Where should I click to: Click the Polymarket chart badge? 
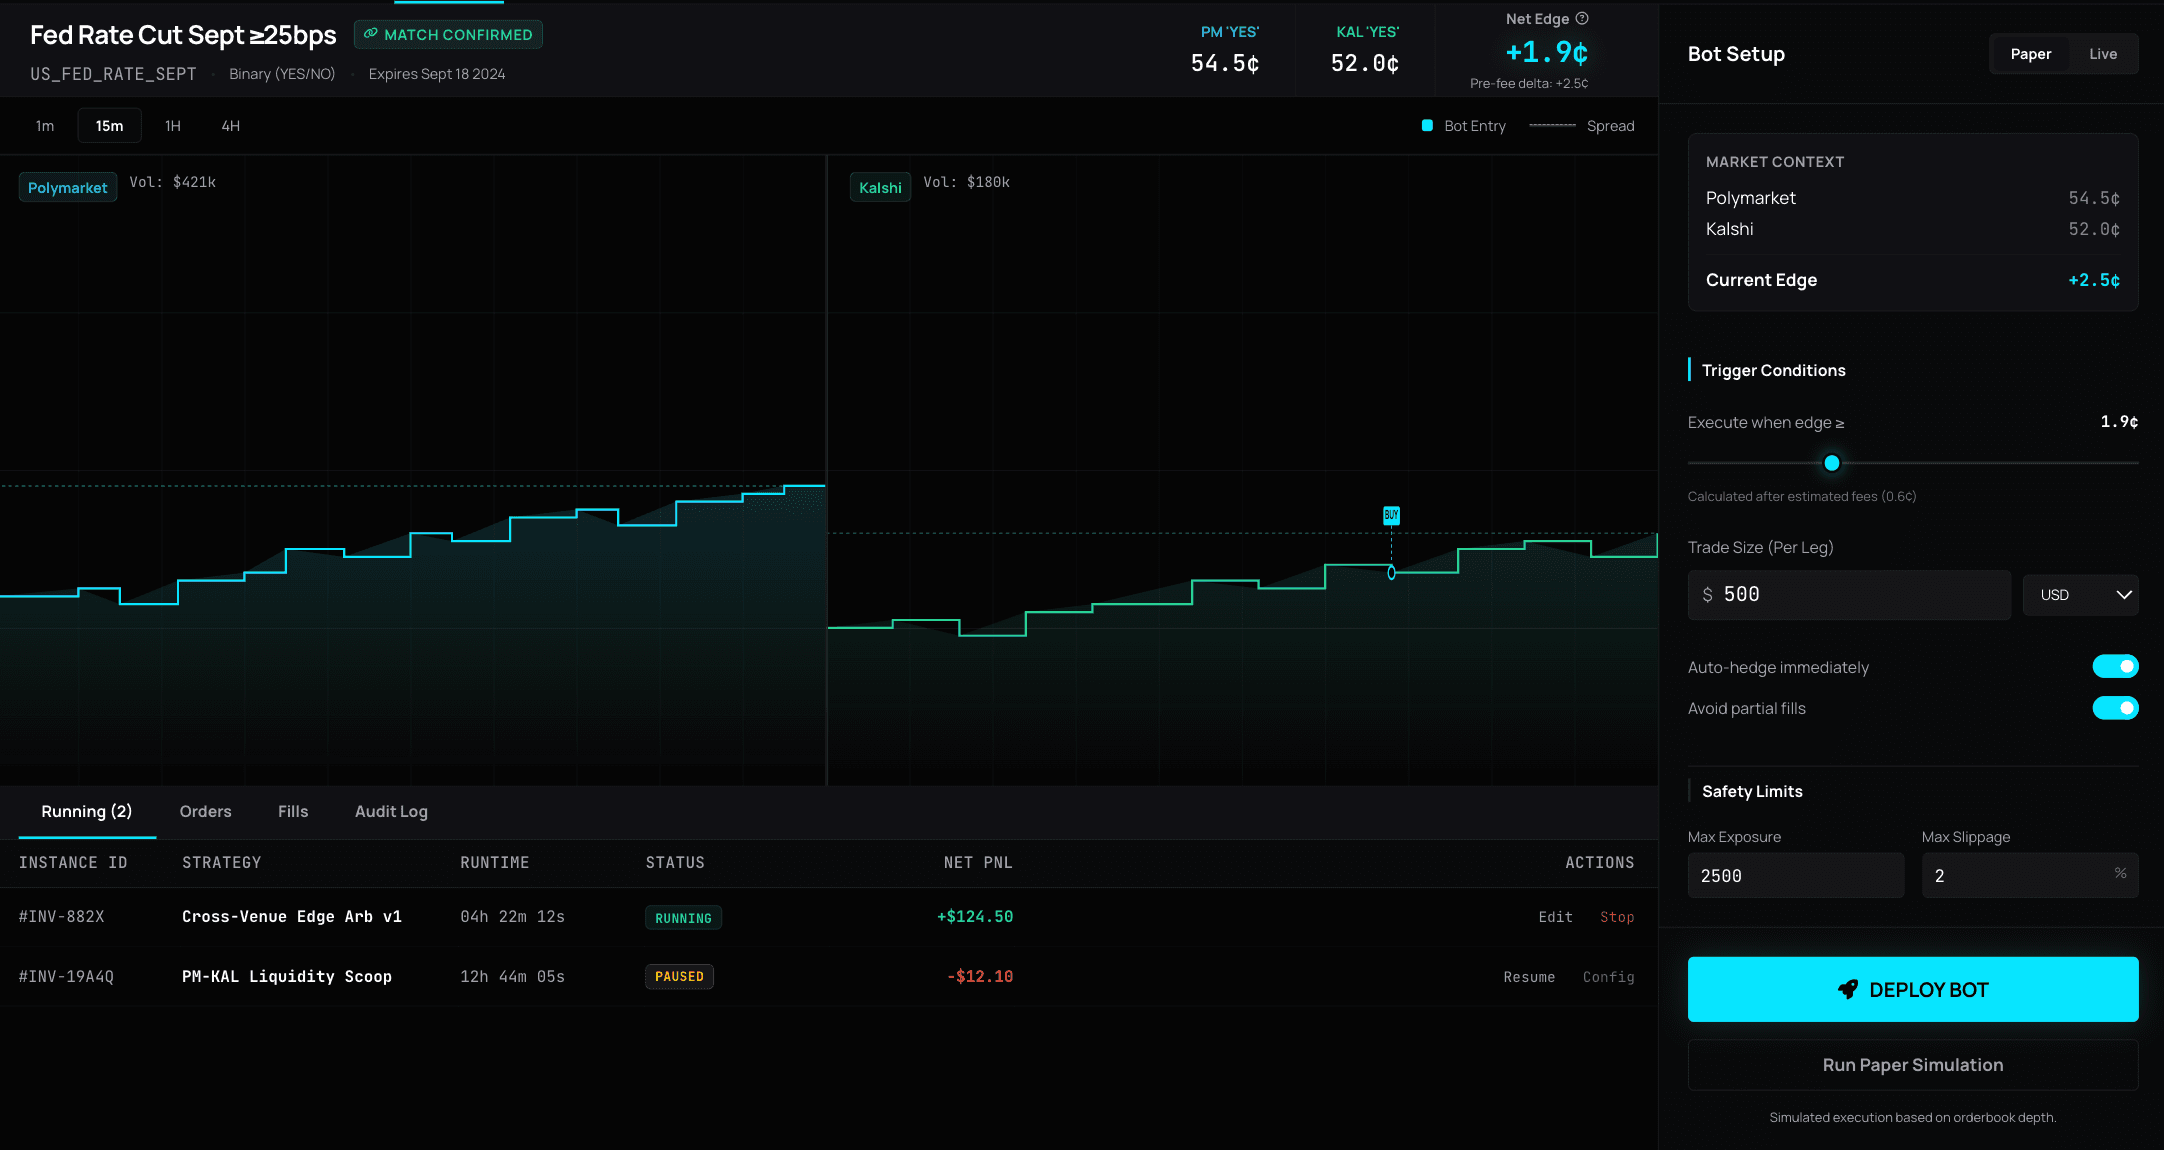[x=67, y=187]
